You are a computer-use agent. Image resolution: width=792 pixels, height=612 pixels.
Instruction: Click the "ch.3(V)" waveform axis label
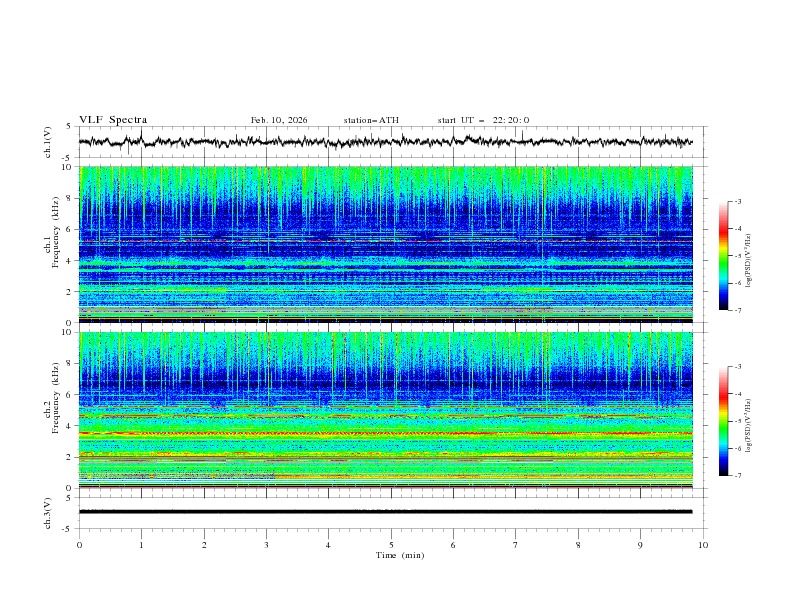point(48,513)
